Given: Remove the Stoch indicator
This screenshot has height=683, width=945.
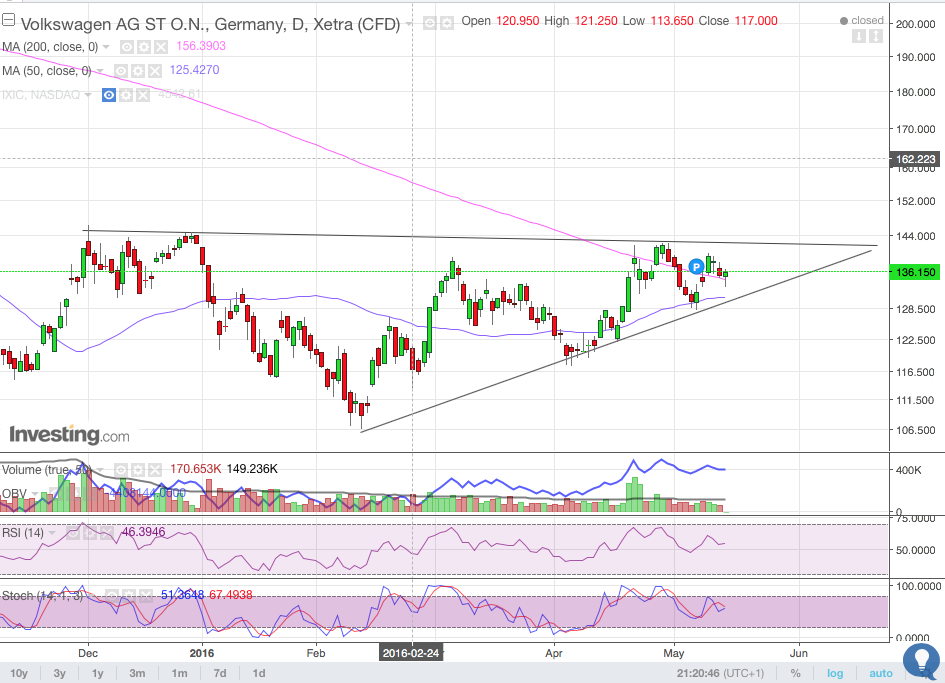Looking at the screenshot, I should (x=146, y=596).
